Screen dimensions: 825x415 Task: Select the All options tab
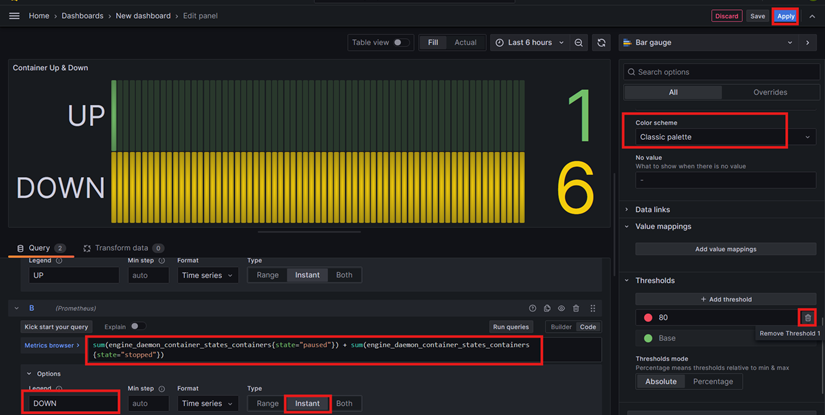point(673,92)
